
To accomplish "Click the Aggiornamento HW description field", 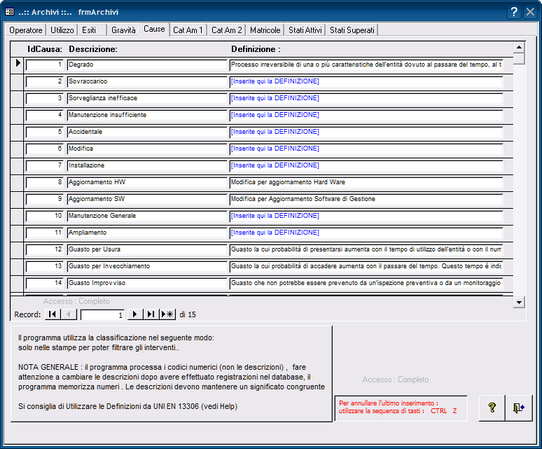I will pos(147,183).
